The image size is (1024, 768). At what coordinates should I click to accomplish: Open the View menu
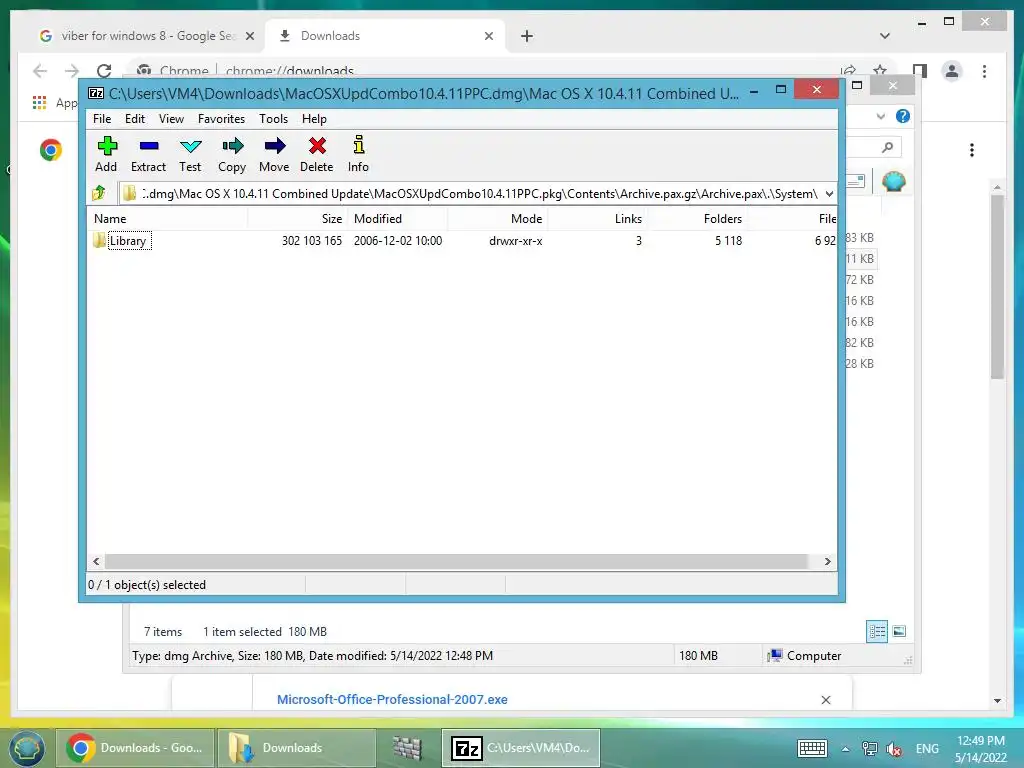tap(171, 119)
